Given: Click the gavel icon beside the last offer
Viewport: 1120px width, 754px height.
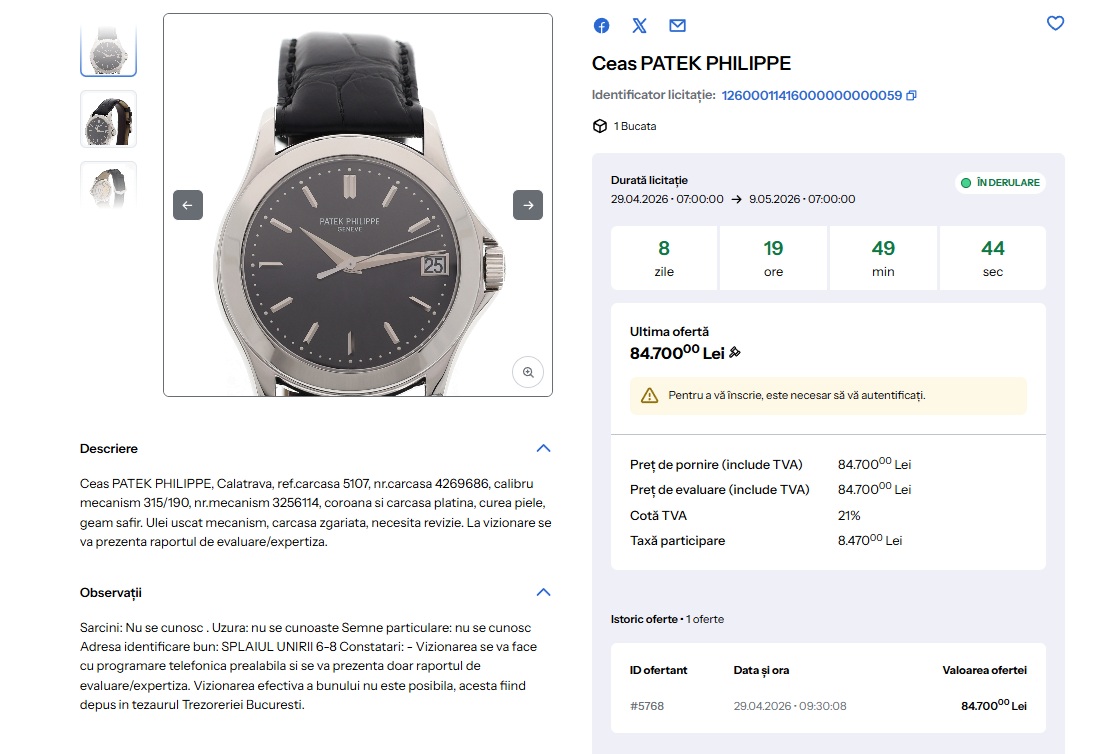Looking at the screenshot, I should point(735,353).
